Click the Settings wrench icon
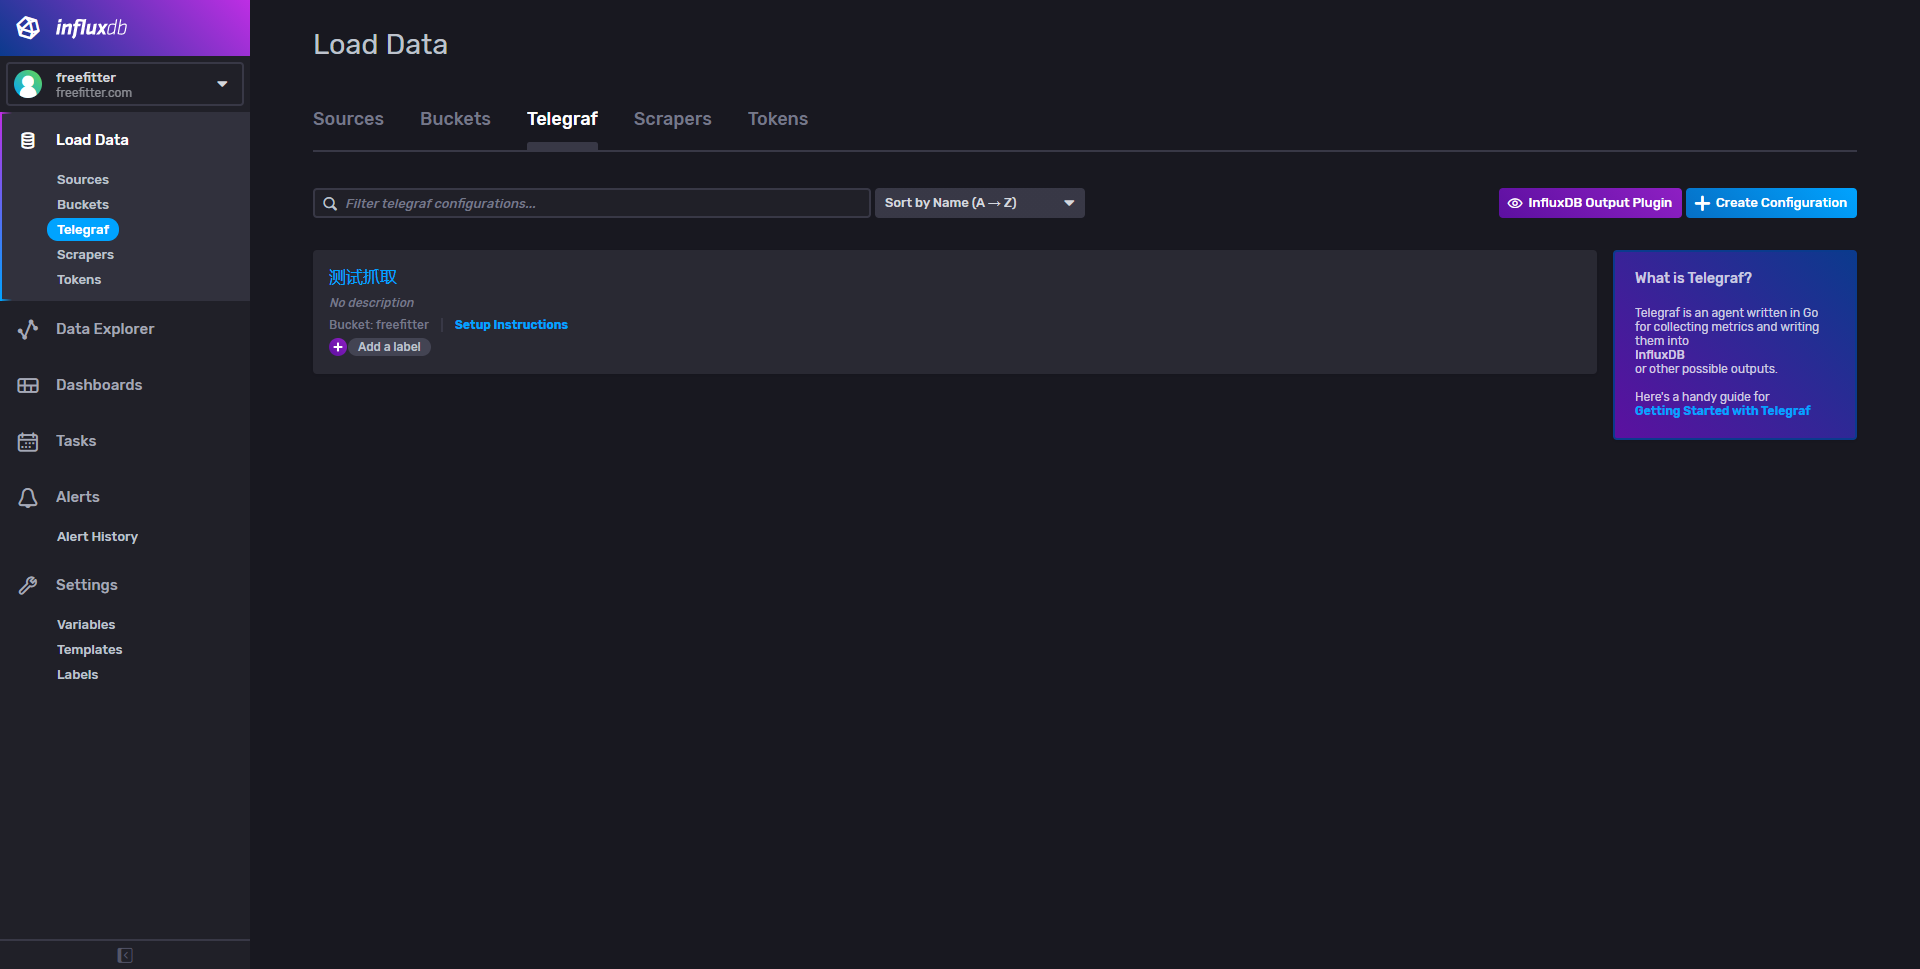Viewport: 1920px width, 969px height. tap(28, 585)
